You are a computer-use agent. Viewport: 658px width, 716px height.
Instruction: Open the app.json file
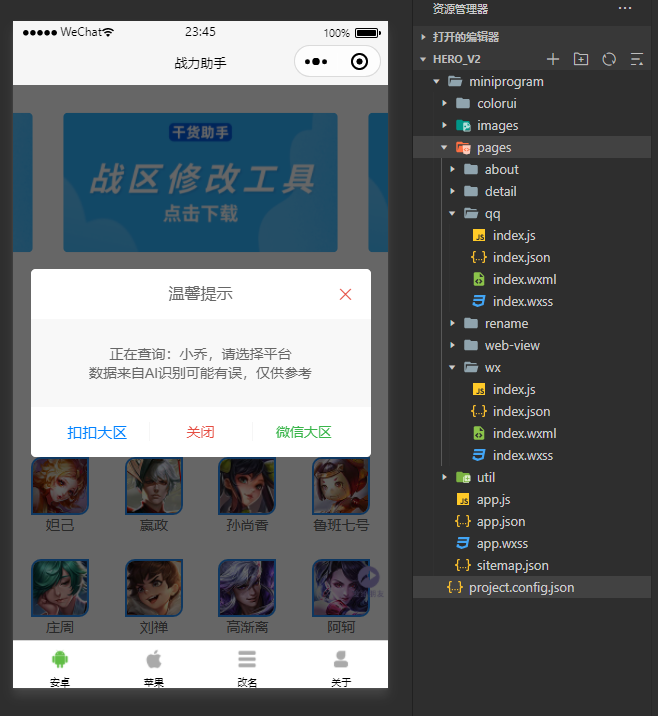(532, 521)
